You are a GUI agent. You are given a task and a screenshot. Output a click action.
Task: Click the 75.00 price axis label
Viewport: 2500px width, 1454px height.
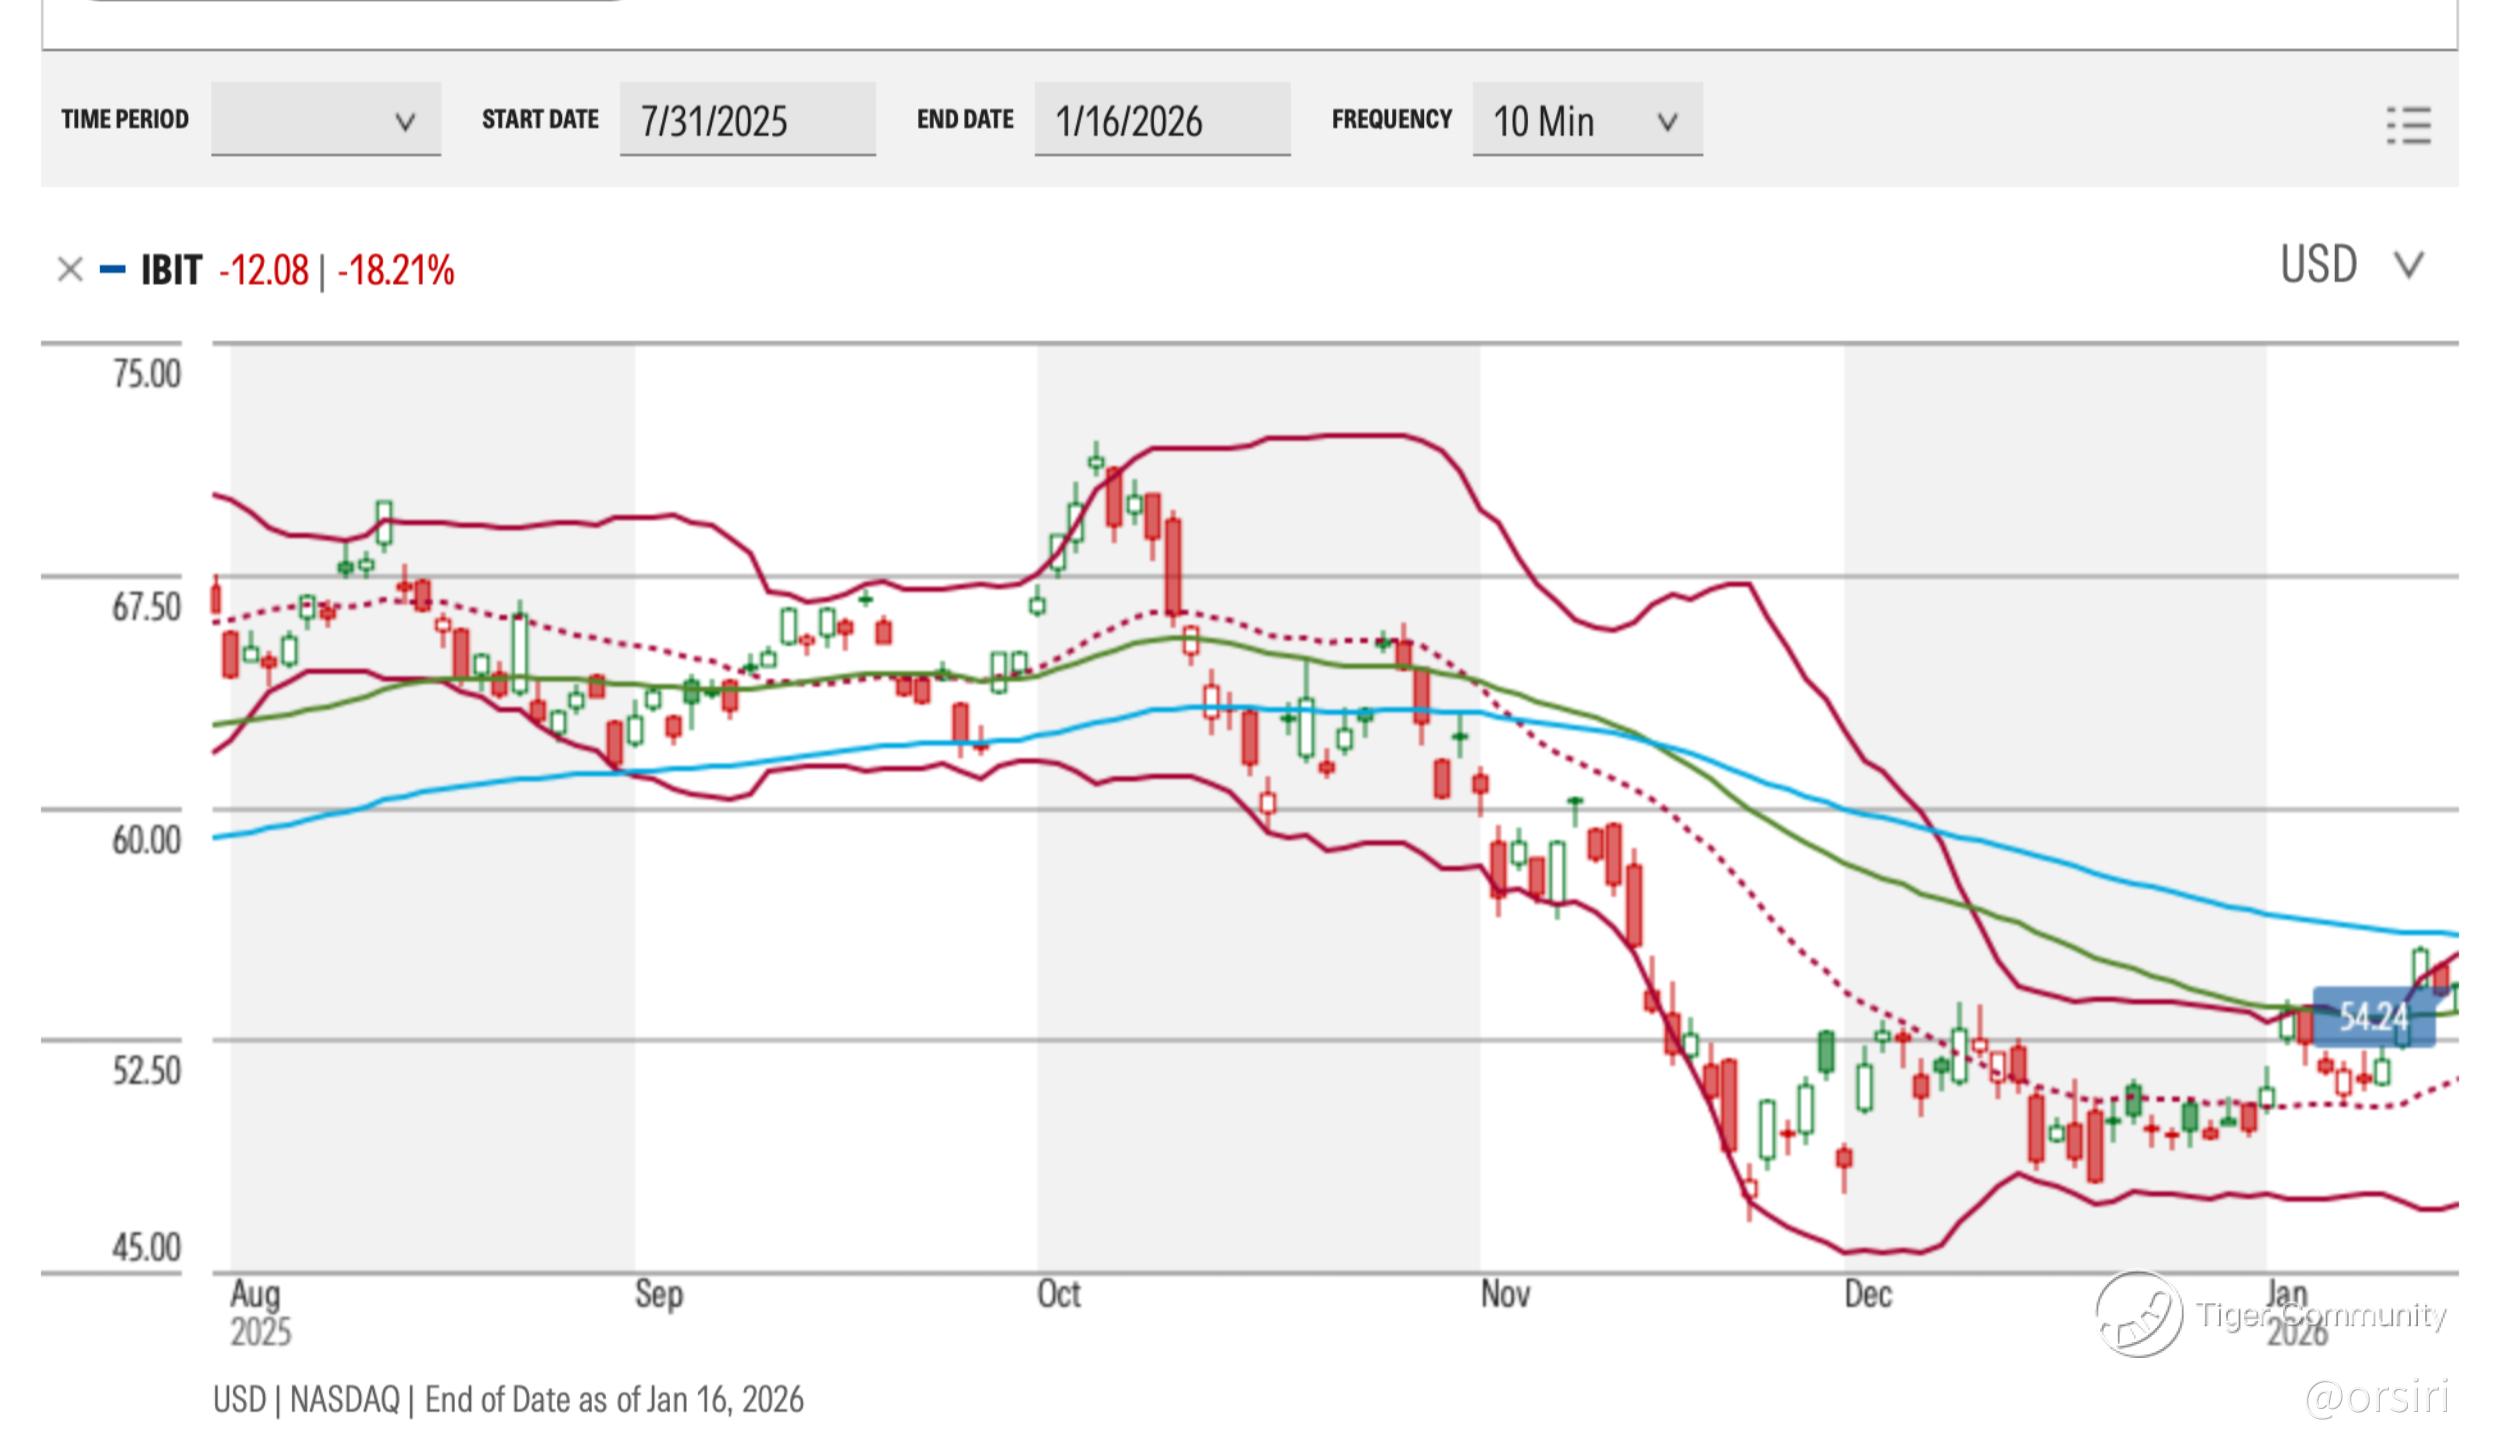pos(146,374)
